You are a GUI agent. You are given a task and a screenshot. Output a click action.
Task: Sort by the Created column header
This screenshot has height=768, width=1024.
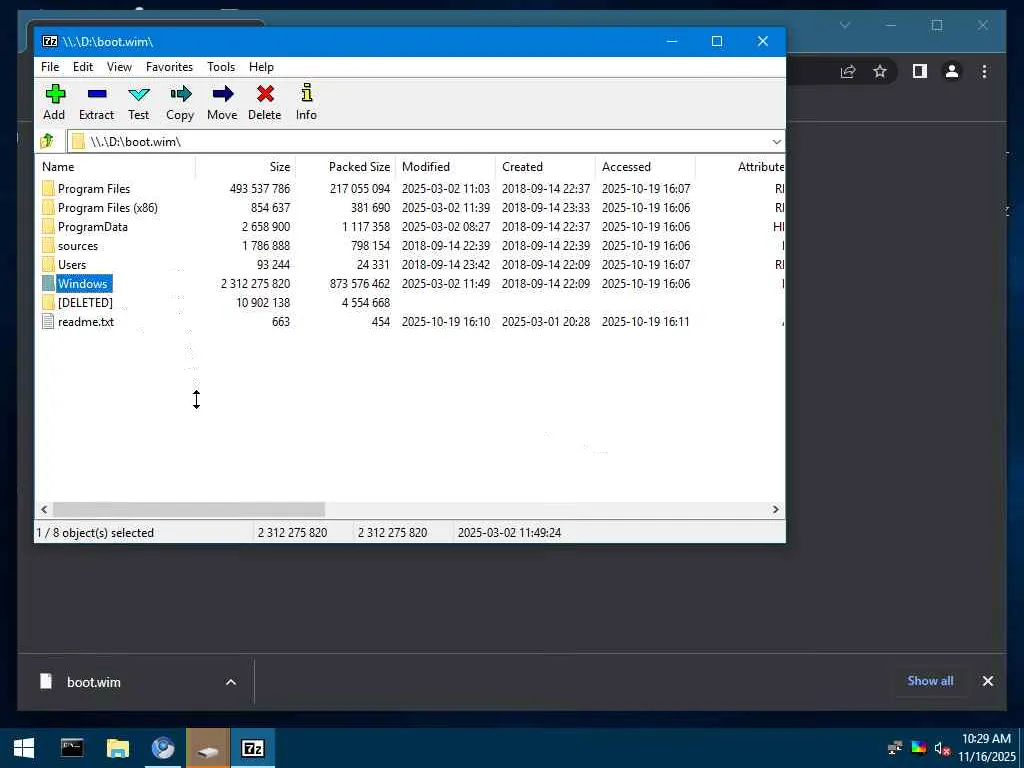coord(545,167)
